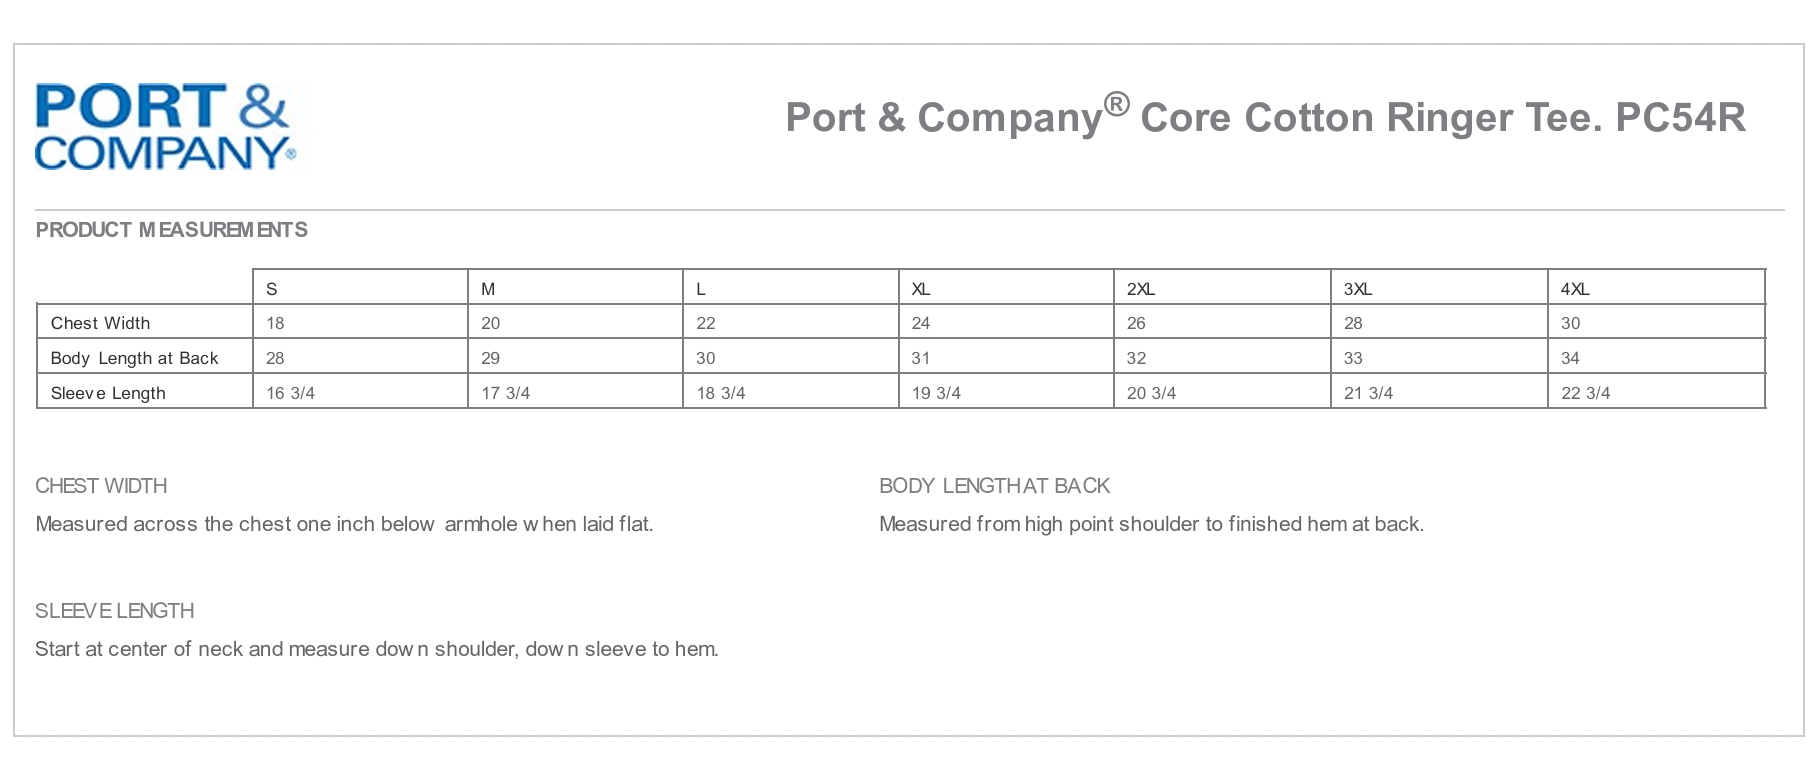Click the CHEST WIDTH description heading
1820x776 pixels.
click(101, 486)
